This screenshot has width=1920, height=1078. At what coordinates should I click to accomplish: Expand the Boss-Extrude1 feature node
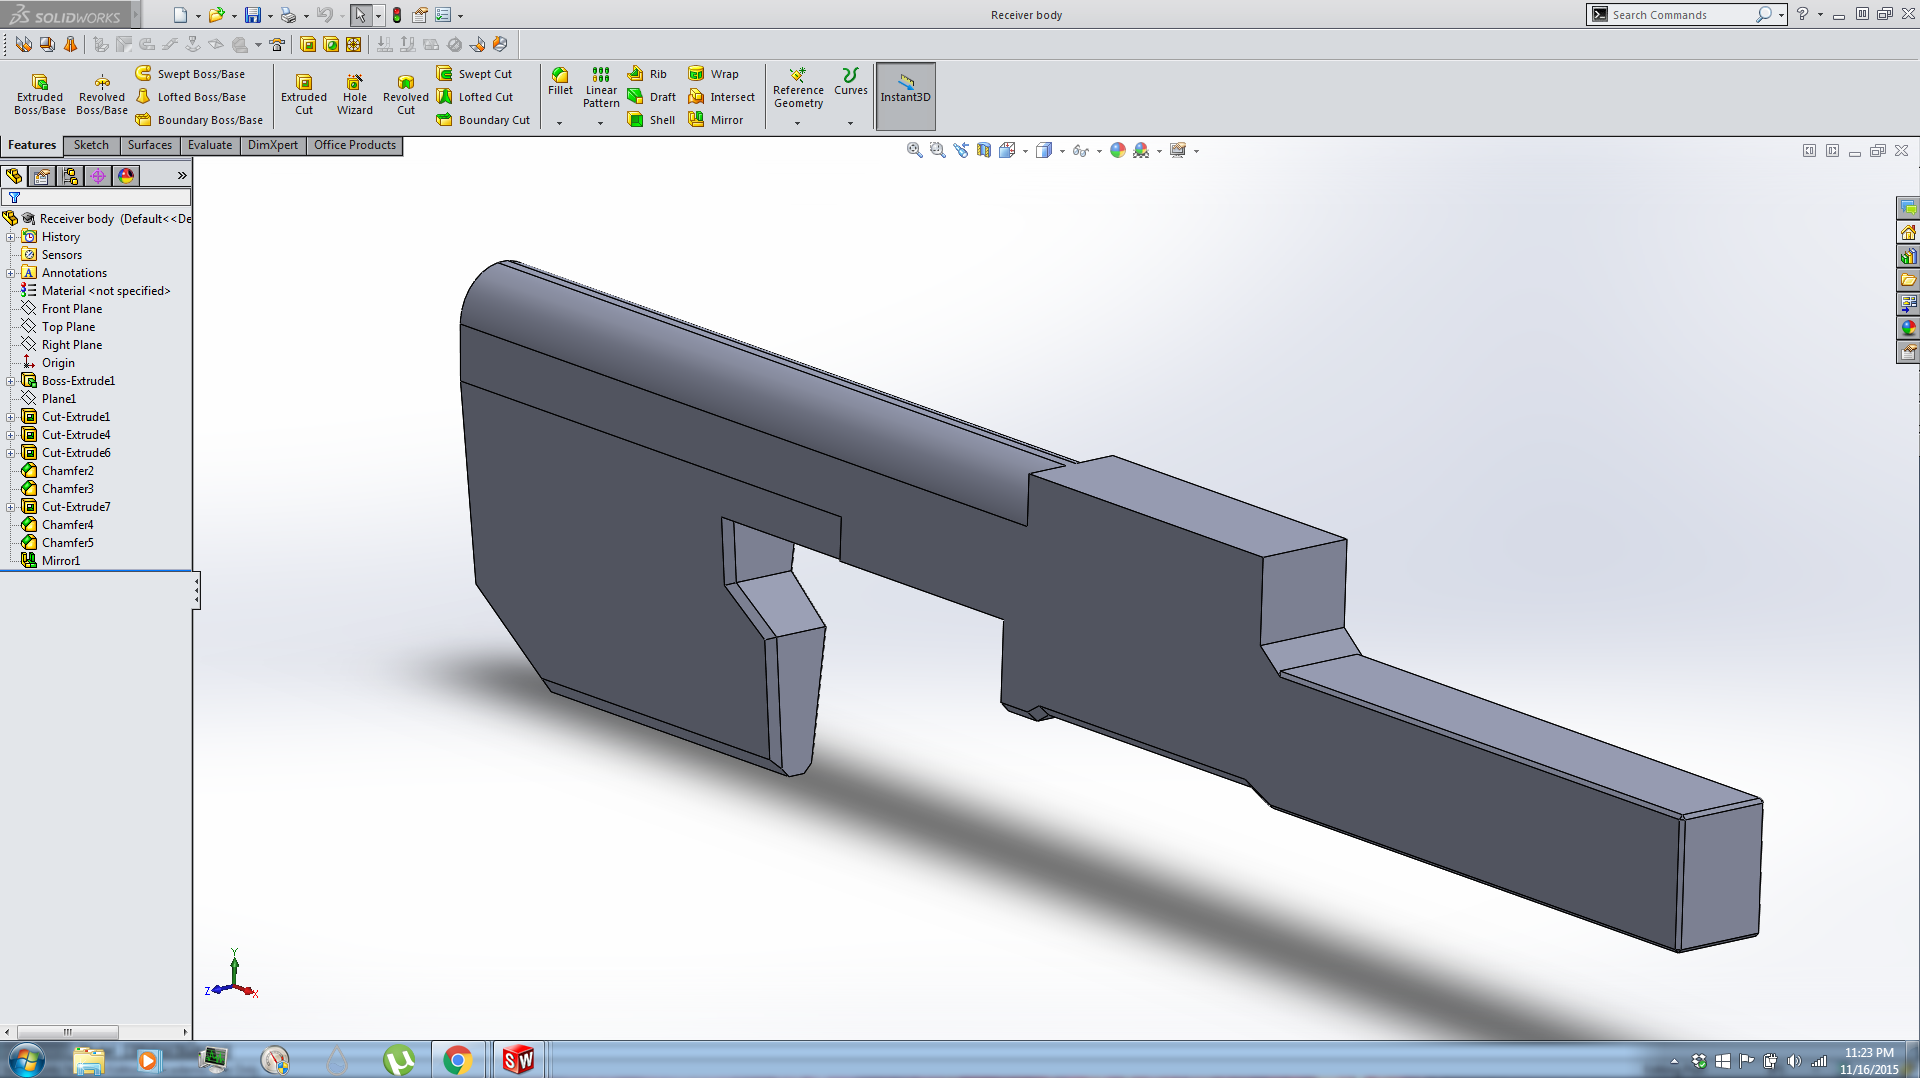[x=11, y=381]
